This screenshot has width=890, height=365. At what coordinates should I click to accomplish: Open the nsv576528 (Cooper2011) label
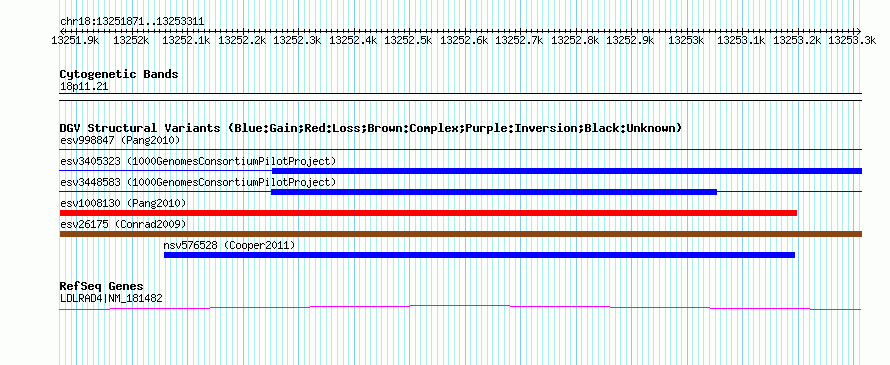click(x=229, y=245)
